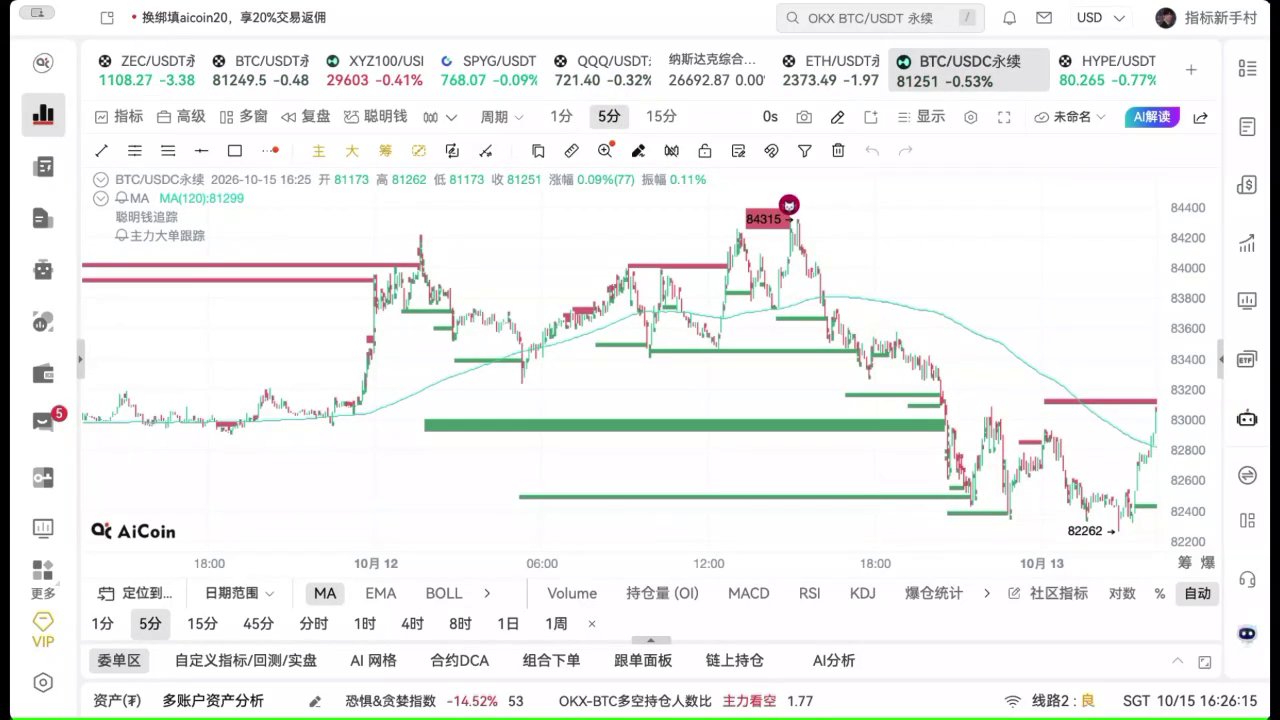Take a chart screenshot with camera icon
This screenshot has width=1280, height=720.
(x=804, y=117)
